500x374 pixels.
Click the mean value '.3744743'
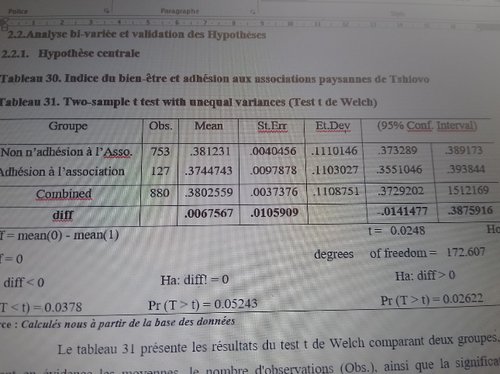[x=209, y=171]
